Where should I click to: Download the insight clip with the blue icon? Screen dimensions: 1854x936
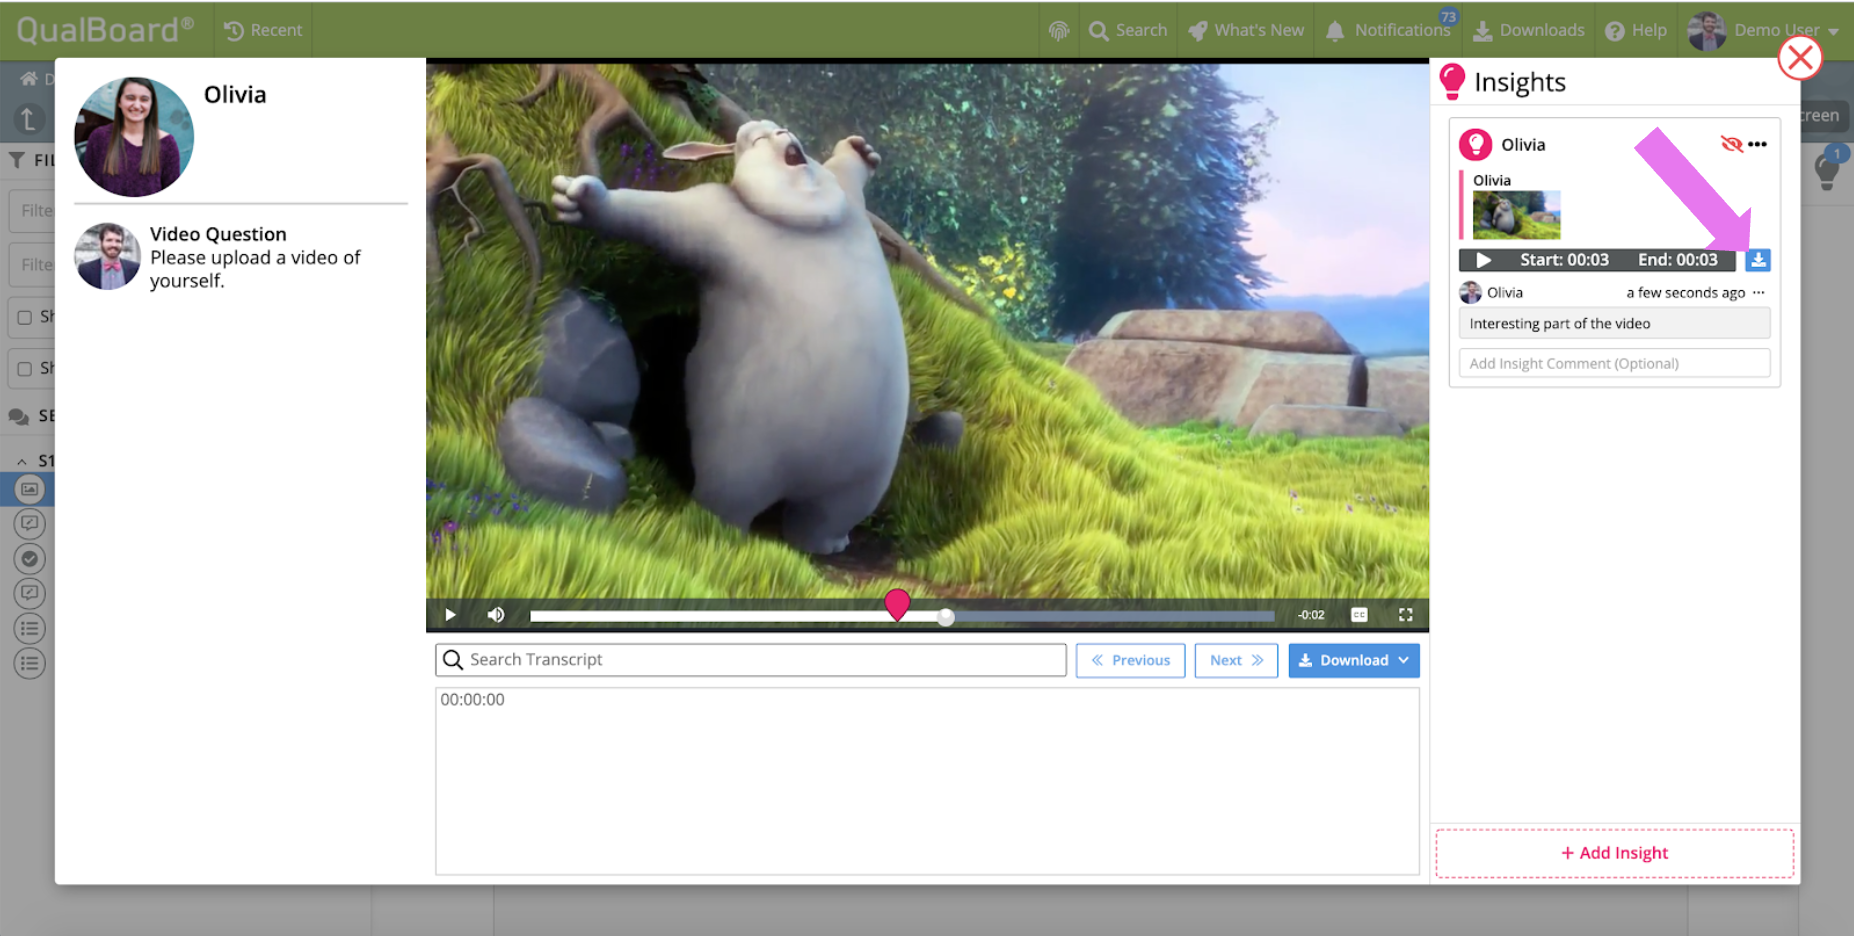pos(1758,260)
